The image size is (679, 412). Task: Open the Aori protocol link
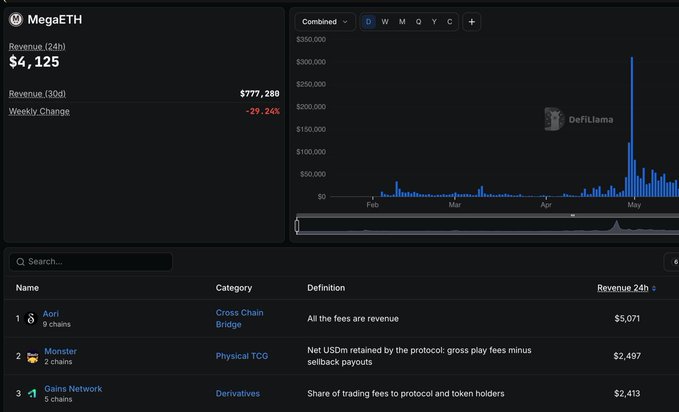coord(51,314)
